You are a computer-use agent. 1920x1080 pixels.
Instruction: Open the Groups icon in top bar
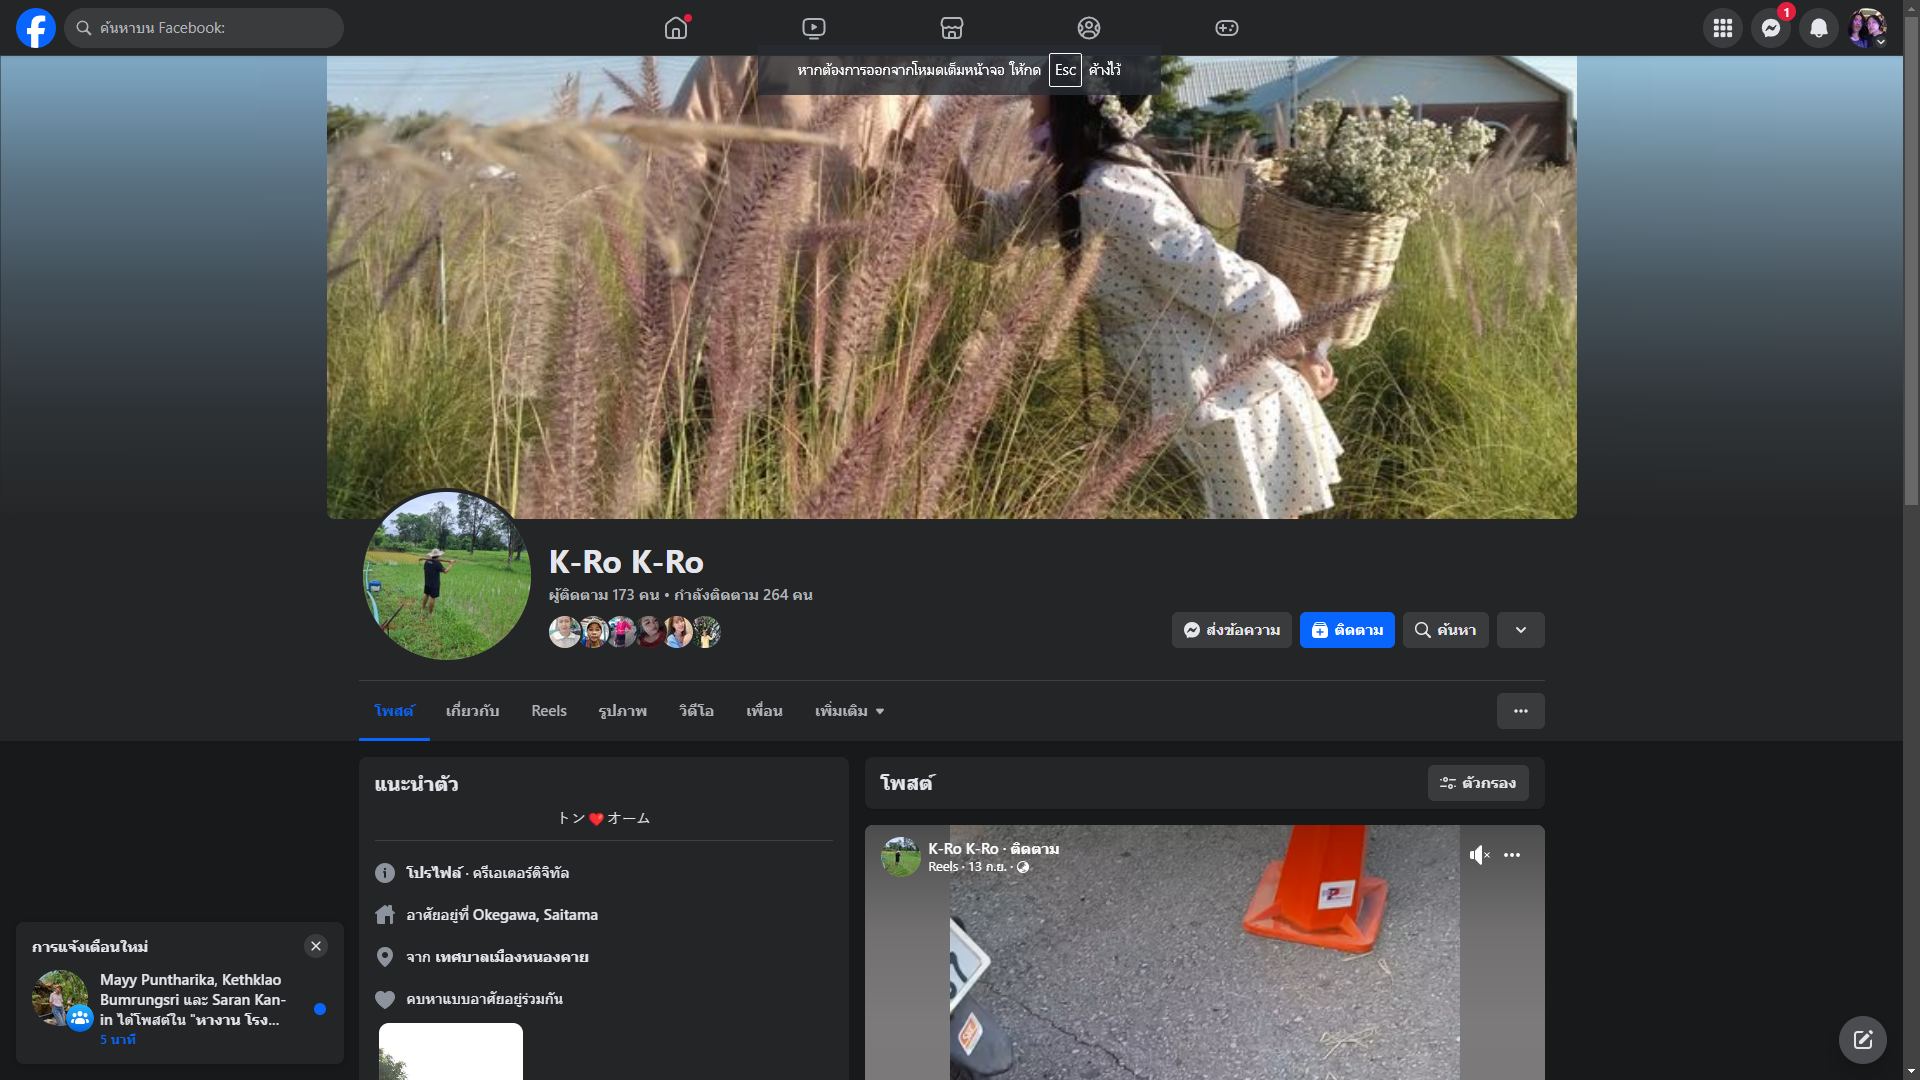coord(1089,28)
